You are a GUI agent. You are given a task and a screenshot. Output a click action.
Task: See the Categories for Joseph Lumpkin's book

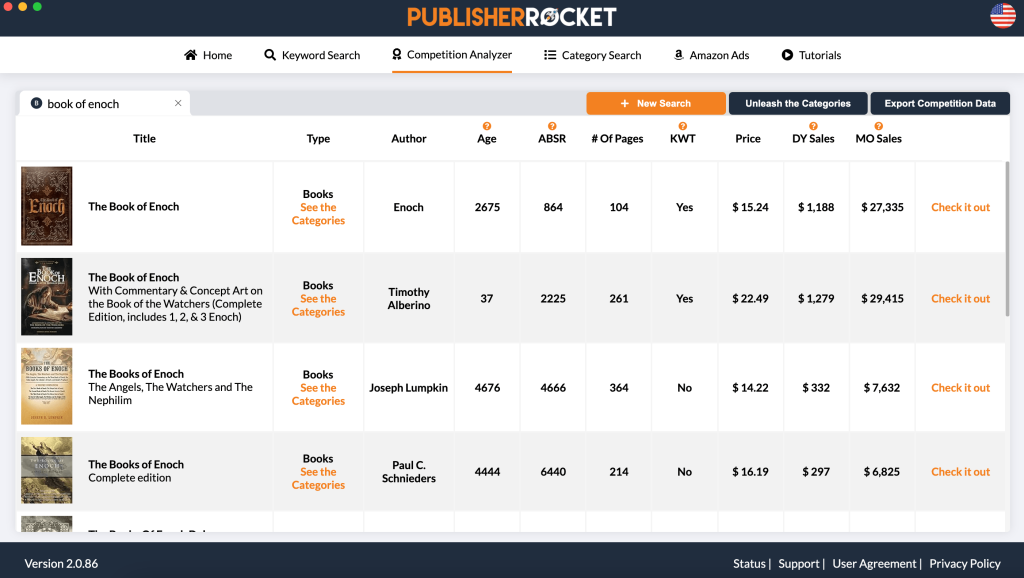pos(318,394)
